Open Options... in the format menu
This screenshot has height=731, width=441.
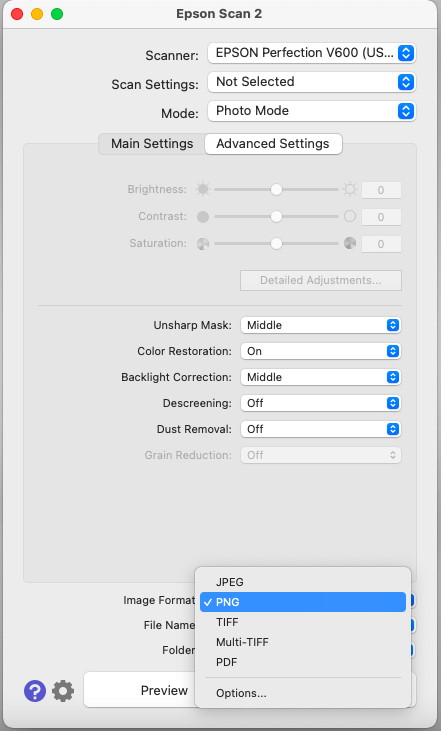coord(303,693)
